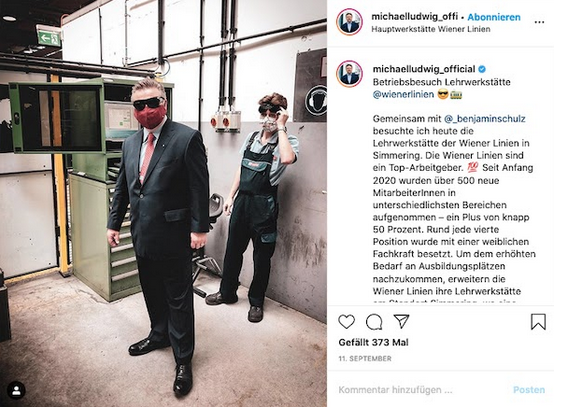The width and height of the screenshot is (569, 407).
Task: Open the header profile picture avatar
Action: pos(349,22)
